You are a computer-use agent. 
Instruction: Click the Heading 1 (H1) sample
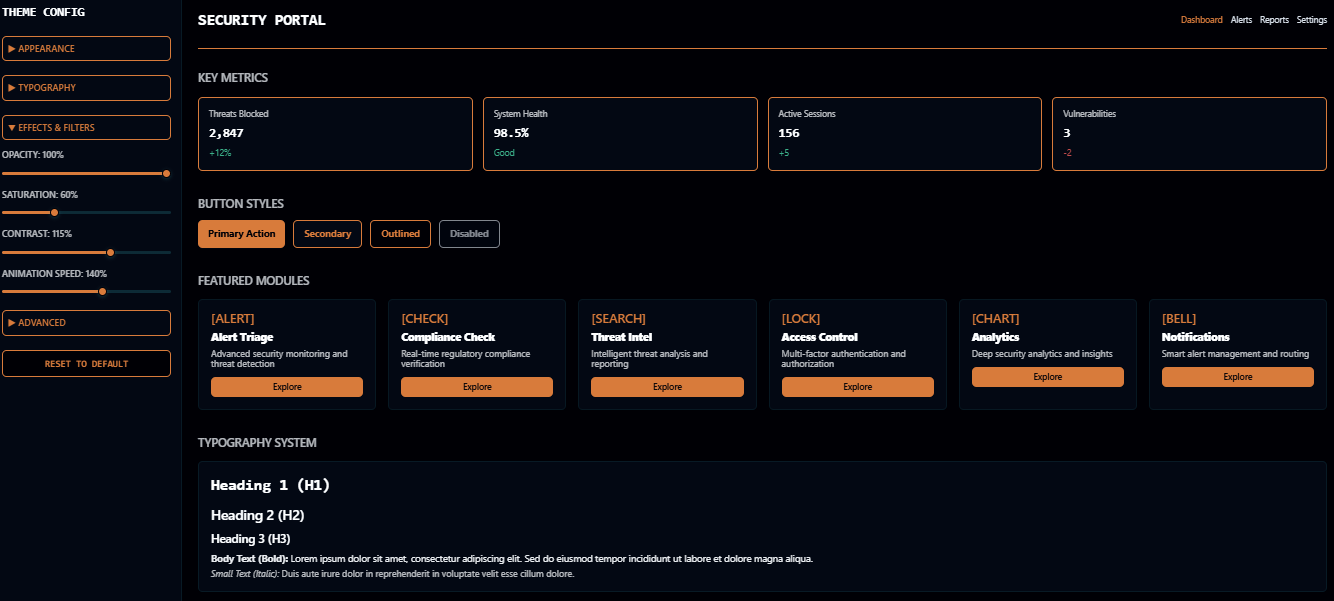click(x=270, y=485)
